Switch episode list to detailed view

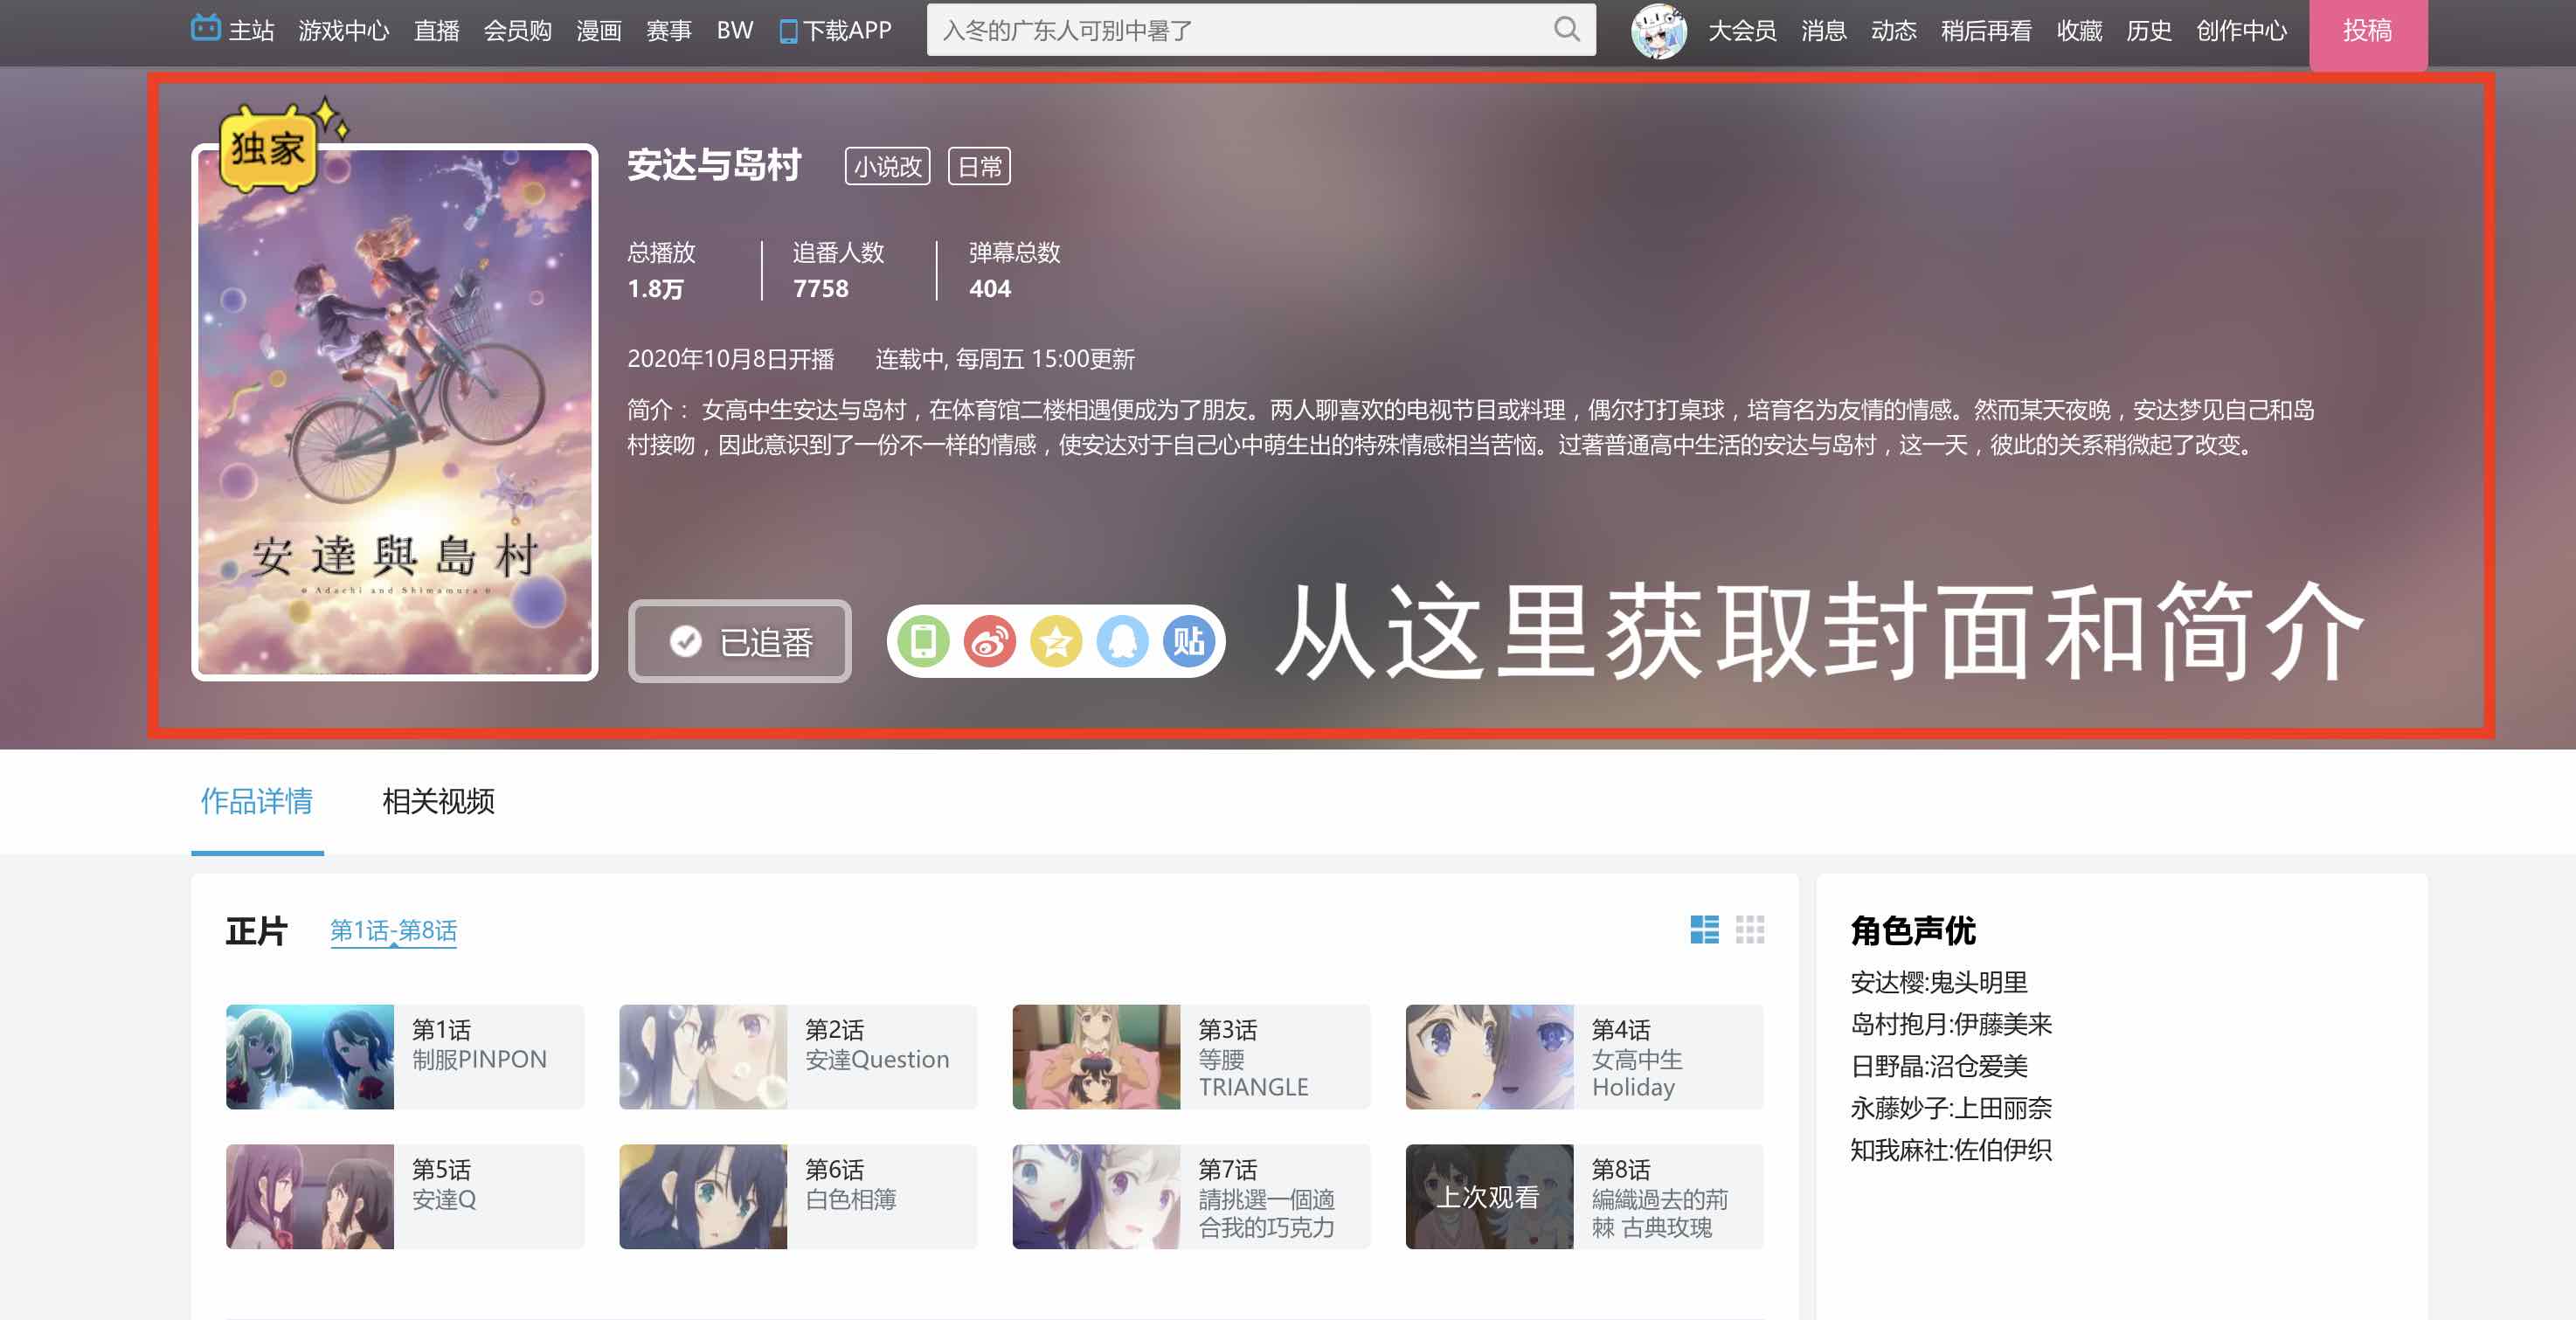1704,929
